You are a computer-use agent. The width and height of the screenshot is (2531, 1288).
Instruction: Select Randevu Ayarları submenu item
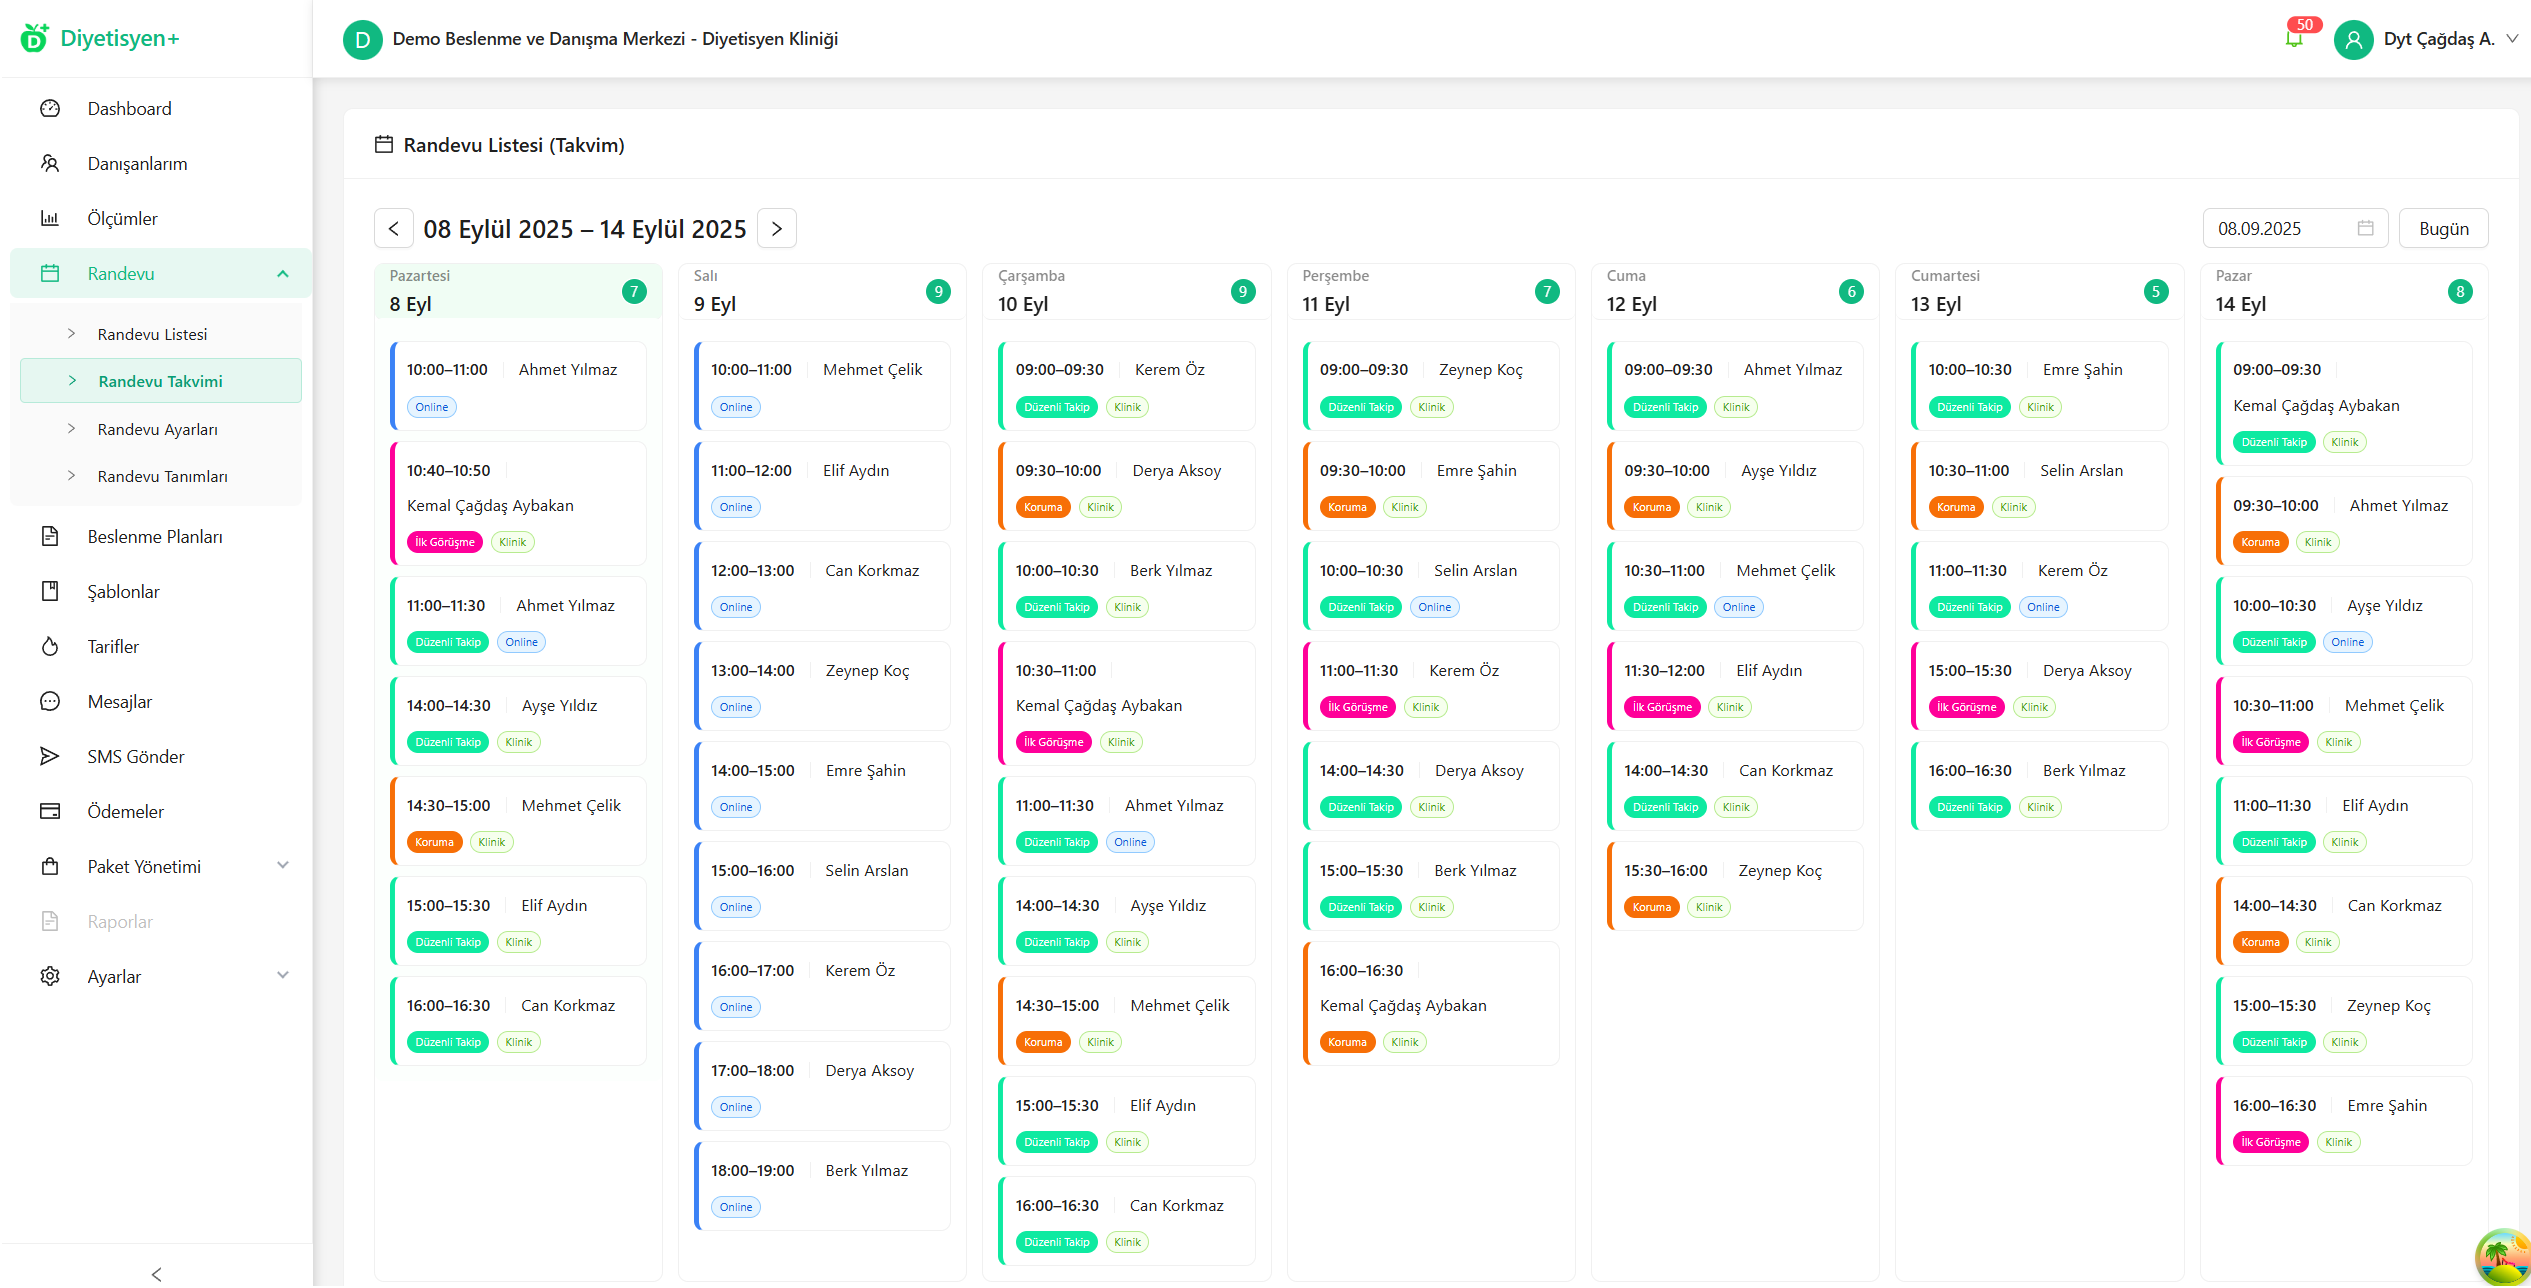tap(157, 429)
